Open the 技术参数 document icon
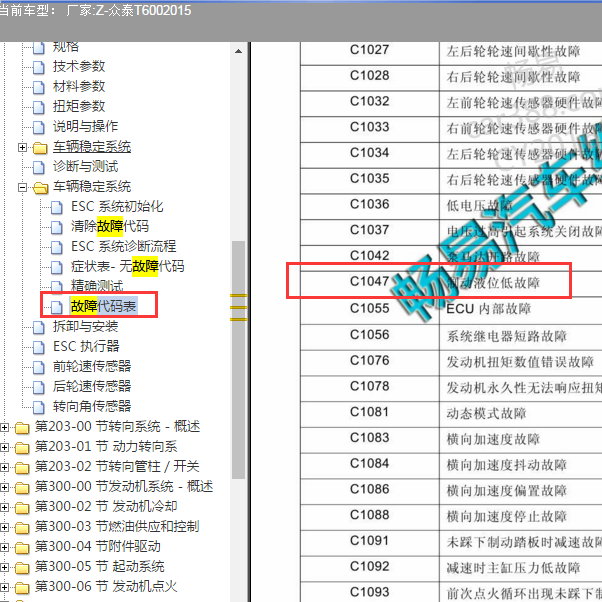Screen dimensions: 602x602 coord(38,67)
